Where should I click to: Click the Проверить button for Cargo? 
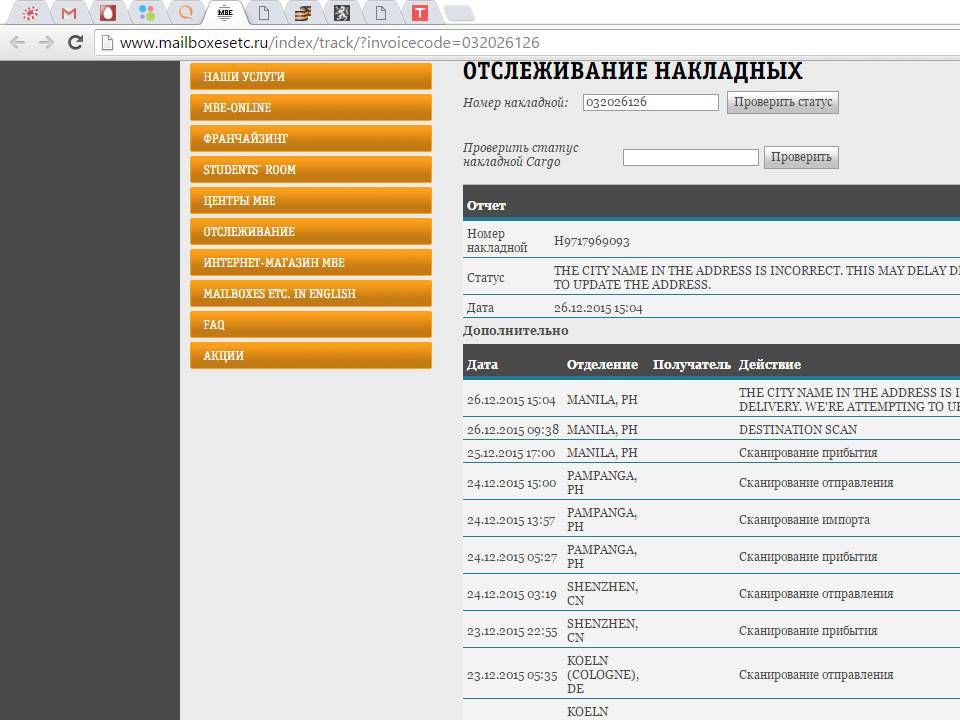click(801, 157)
